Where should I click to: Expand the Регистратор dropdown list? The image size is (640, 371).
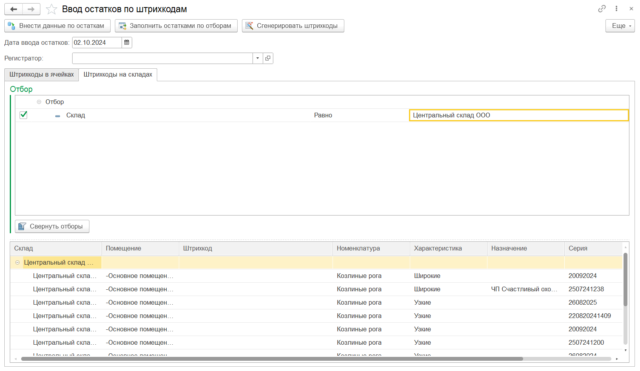258,58
